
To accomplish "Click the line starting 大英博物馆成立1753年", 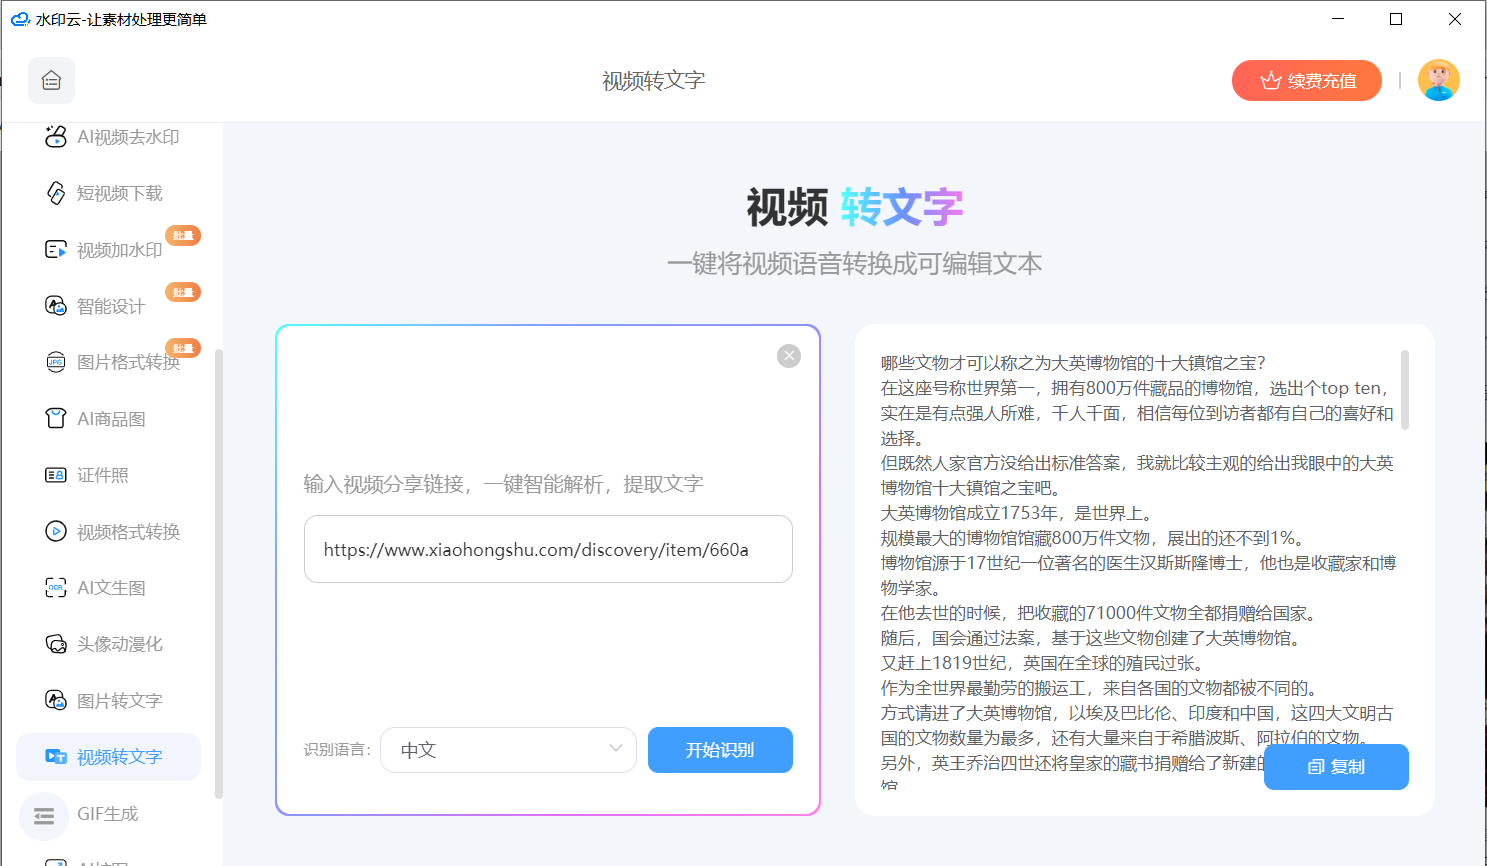I will pos(1018,513).
